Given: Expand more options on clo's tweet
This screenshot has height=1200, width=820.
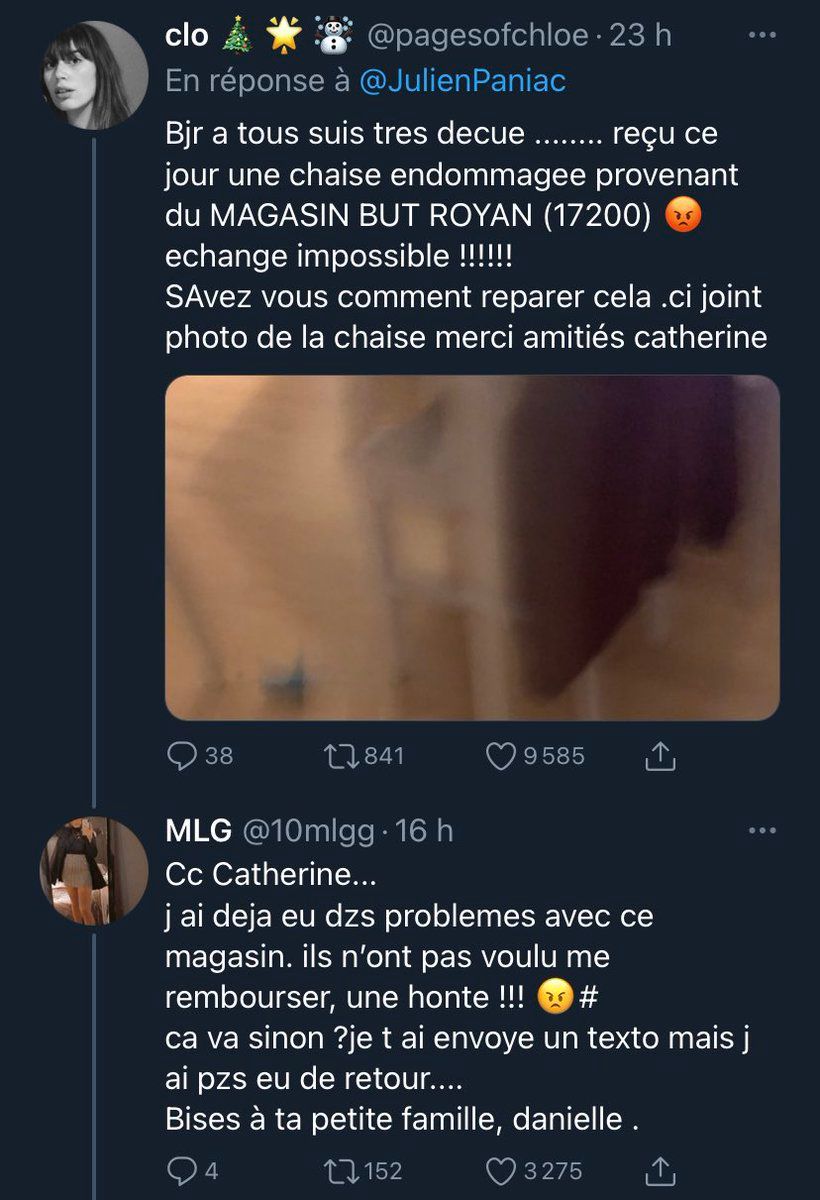Looking at the screenshot, I should (763, 36).
